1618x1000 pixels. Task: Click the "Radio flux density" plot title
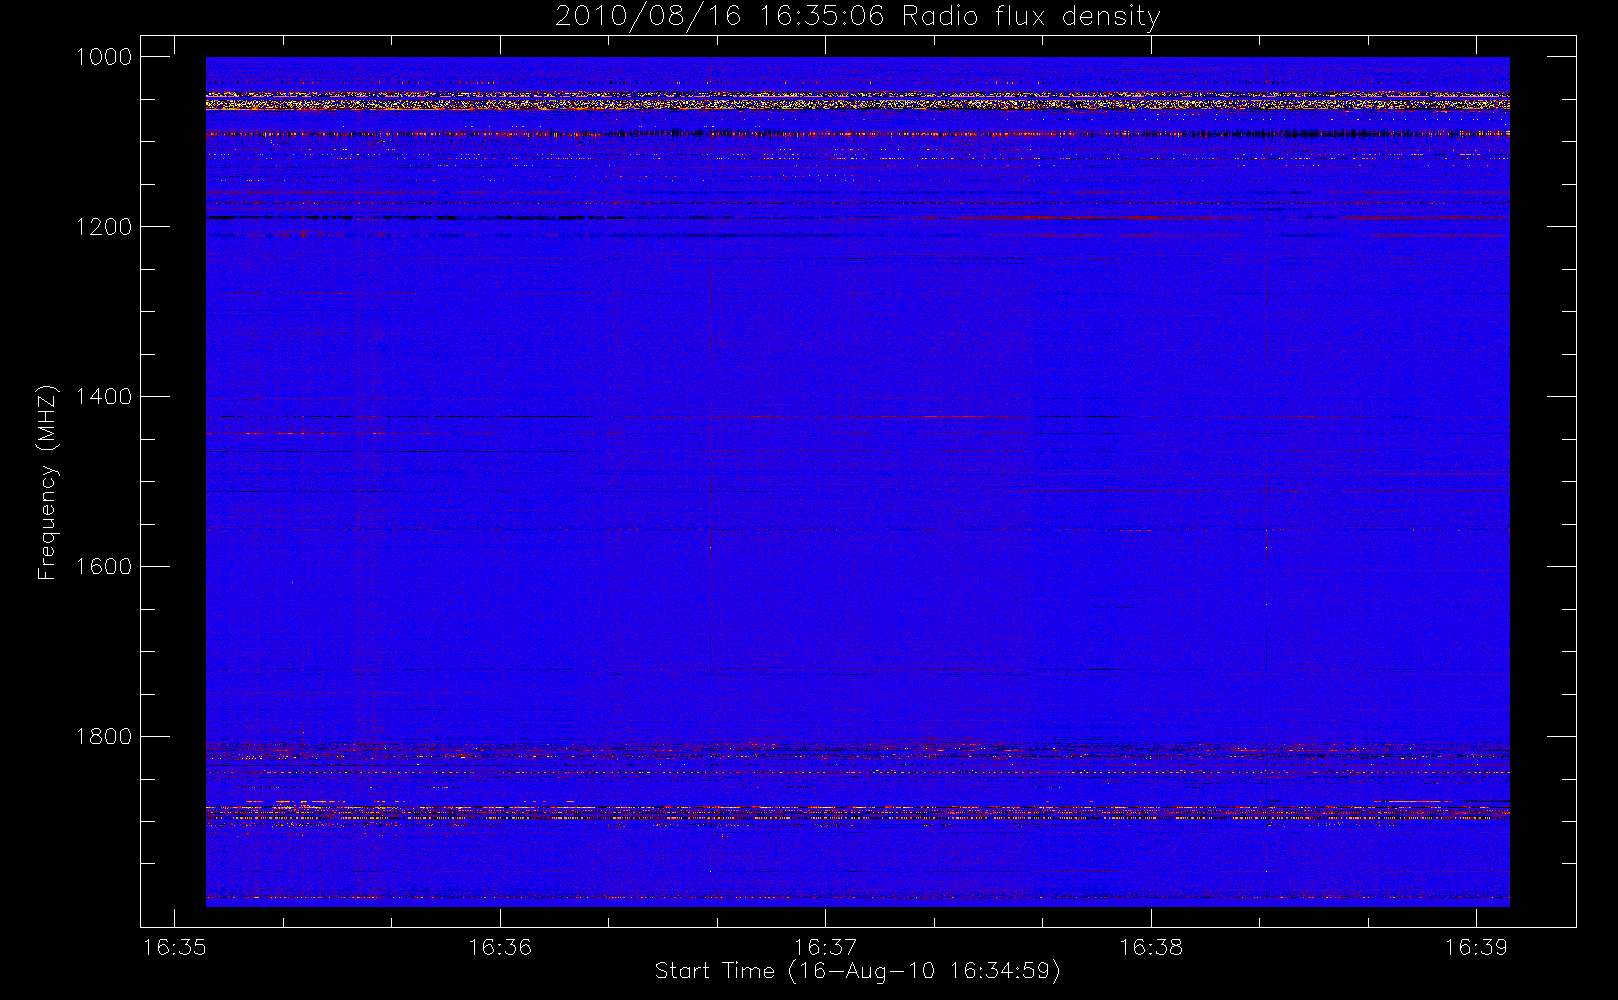point(858,17)
